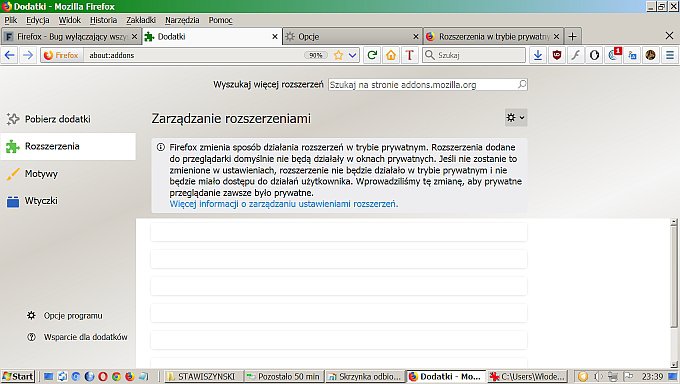Click the scrollbar down arrow
680x384 pixels.
point(673,365)
